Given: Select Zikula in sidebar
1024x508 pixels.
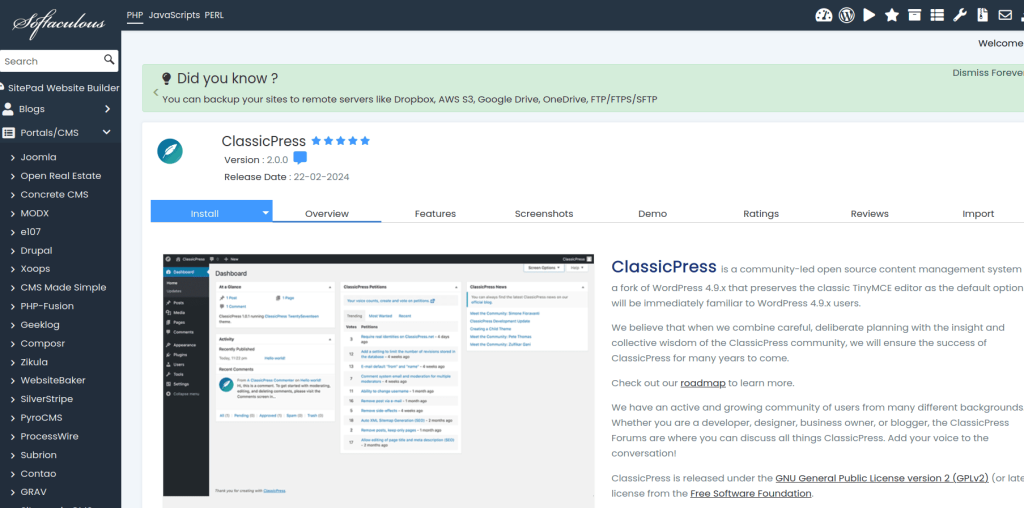Looking at the screenshot, I should pyautogui.click(x=34, y=362).
